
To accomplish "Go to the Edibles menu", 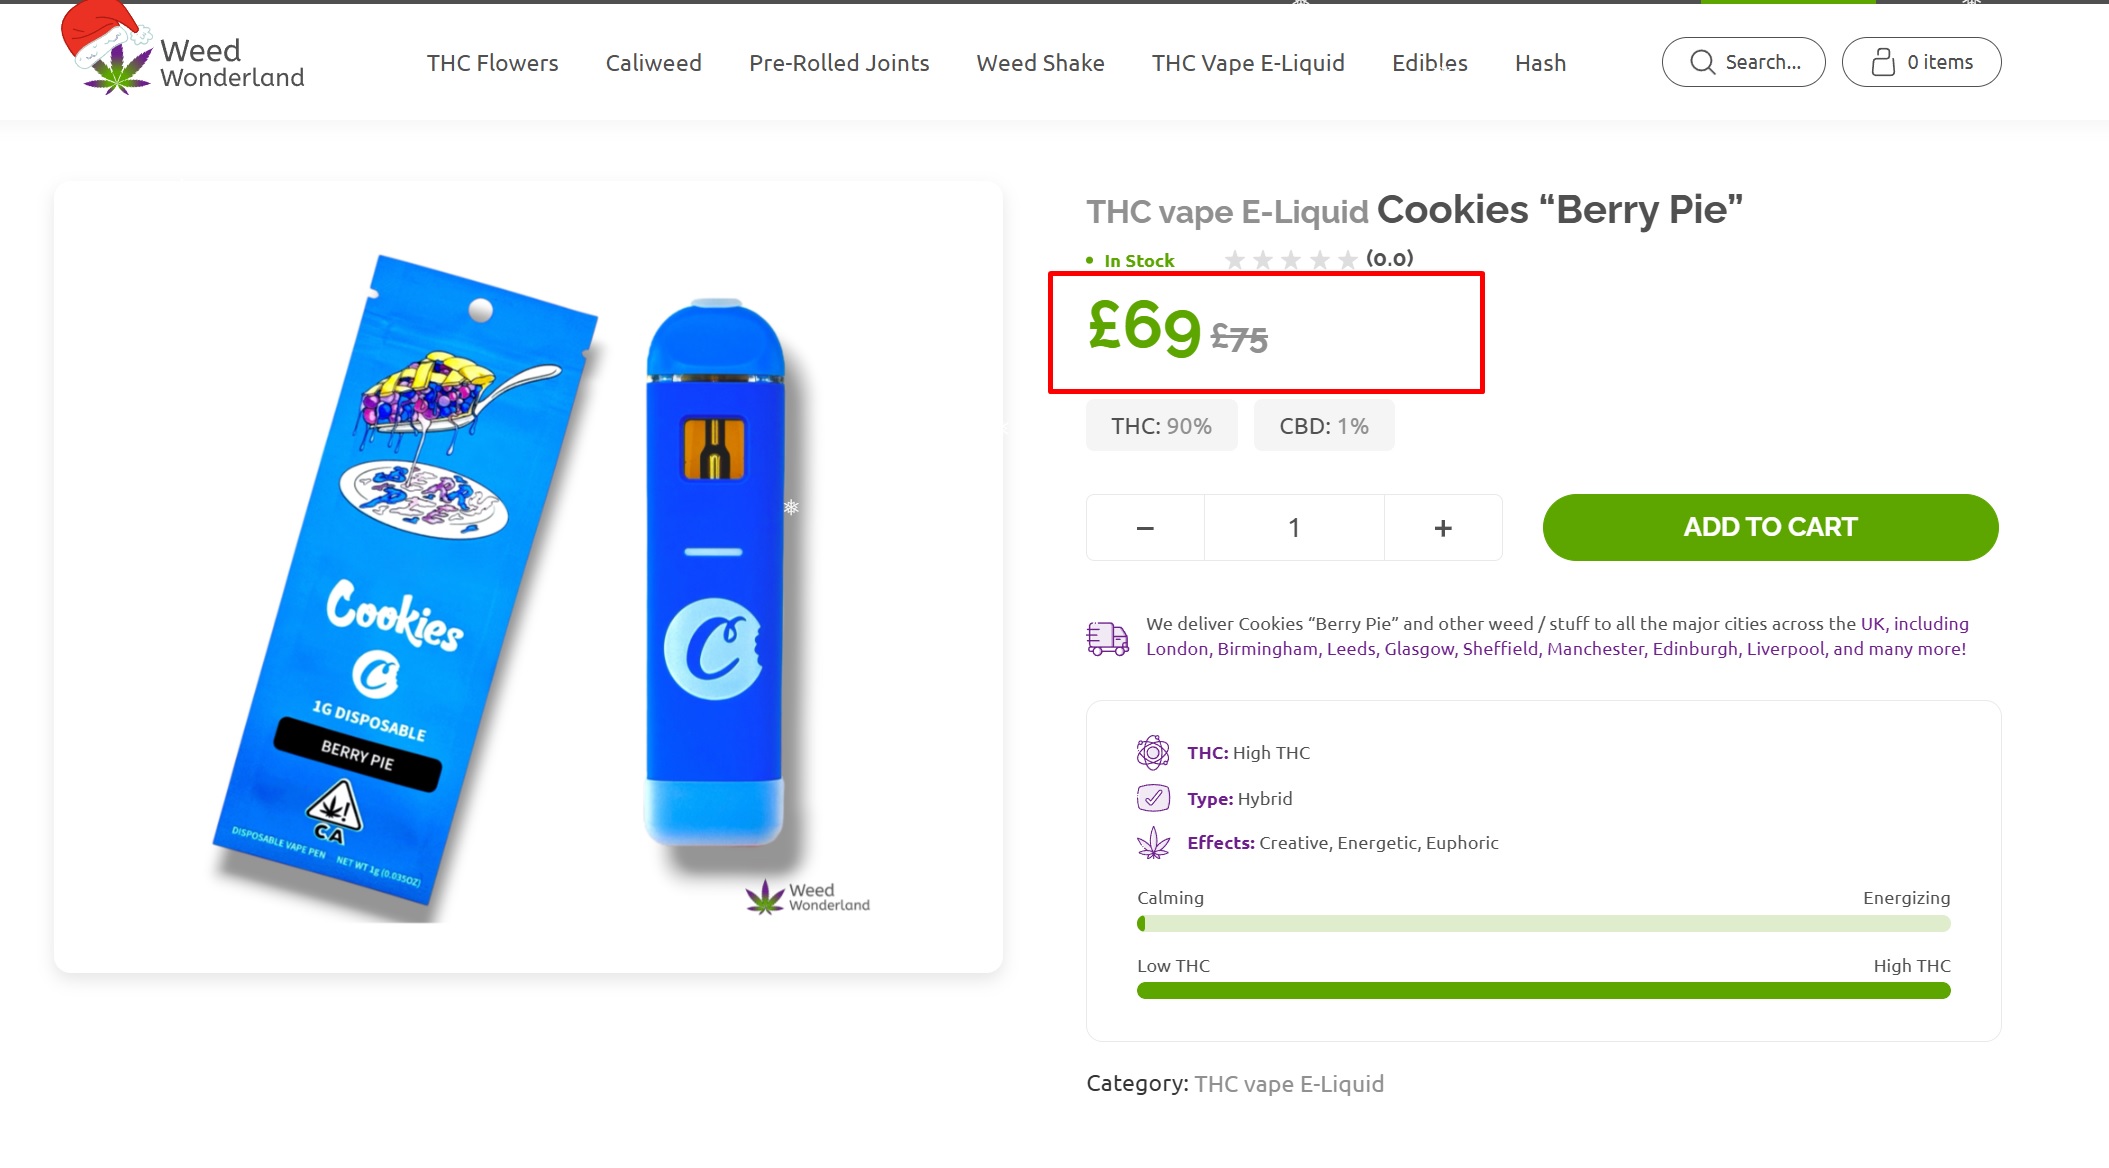I will point(1430,63).
